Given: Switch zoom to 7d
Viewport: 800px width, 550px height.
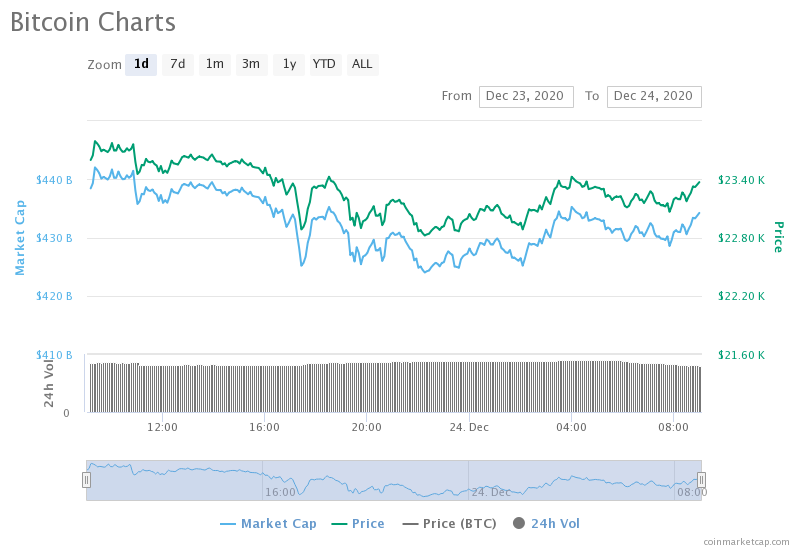Looking at the screenshot, I should (178, 64).
